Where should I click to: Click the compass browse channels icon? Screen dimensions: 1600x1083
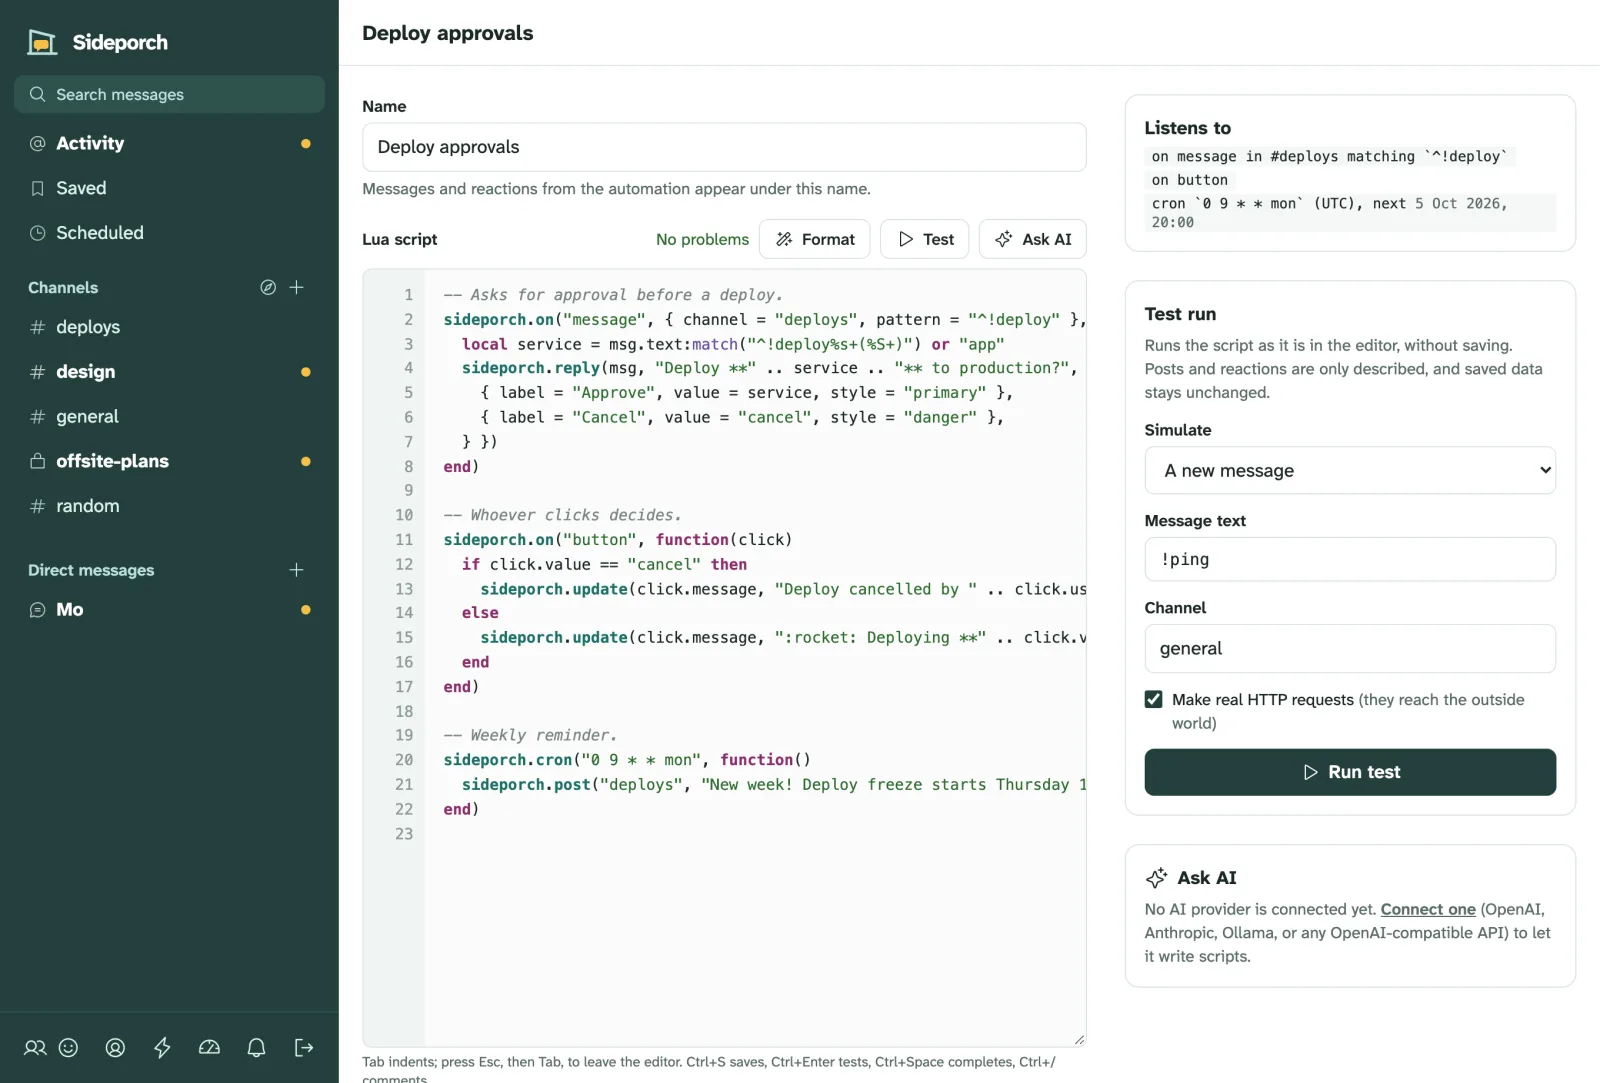pos(268,287)
